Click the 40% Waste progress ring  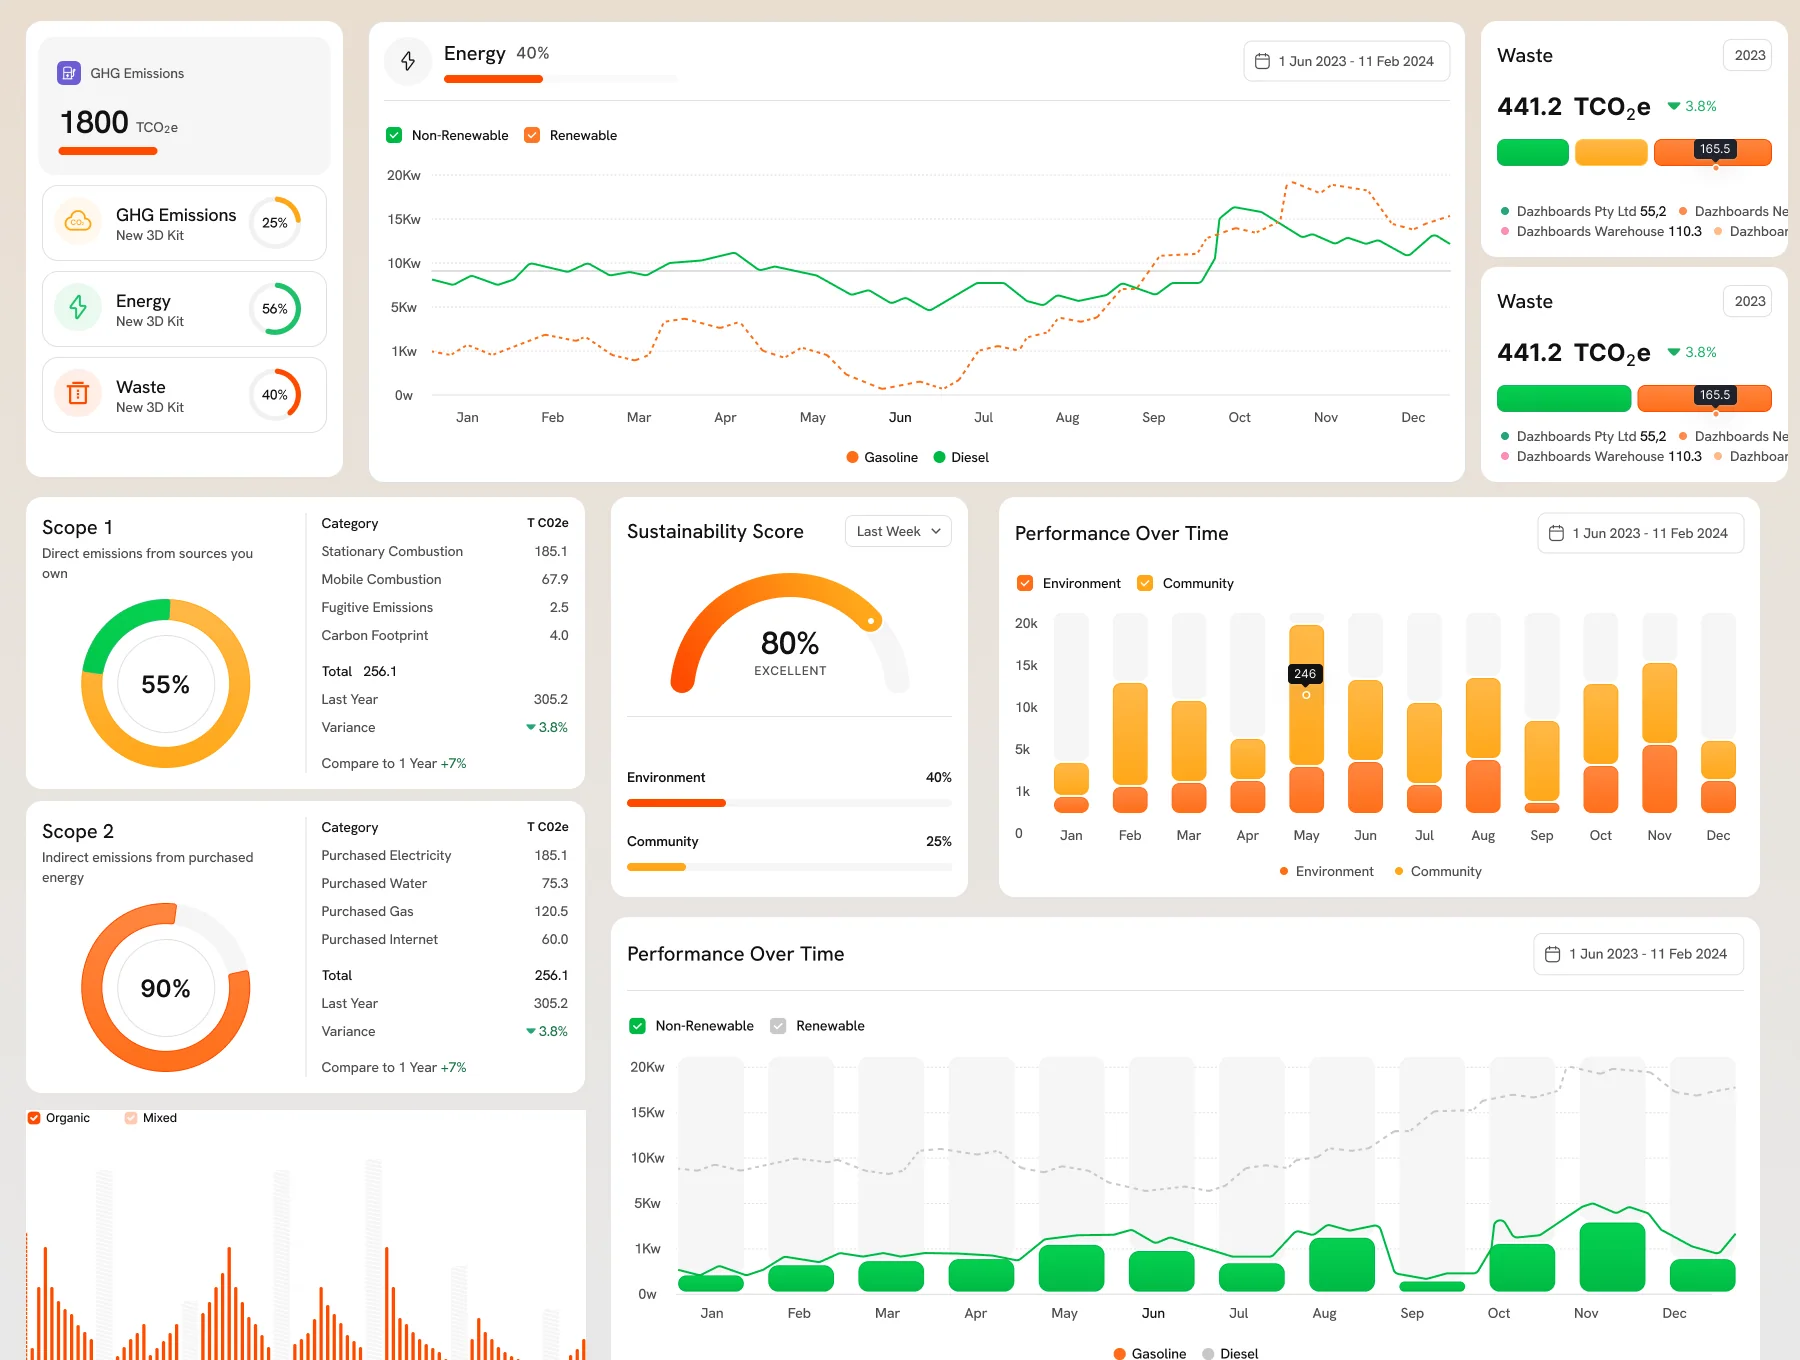tap(275, 395)
